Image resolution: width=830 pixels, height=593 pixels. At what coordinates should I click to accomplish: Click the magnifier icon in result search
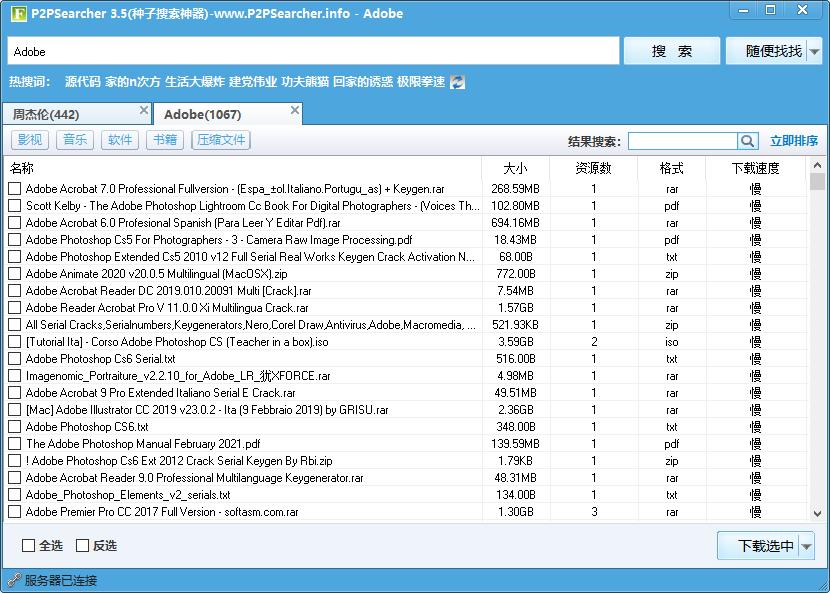(747, 141)
